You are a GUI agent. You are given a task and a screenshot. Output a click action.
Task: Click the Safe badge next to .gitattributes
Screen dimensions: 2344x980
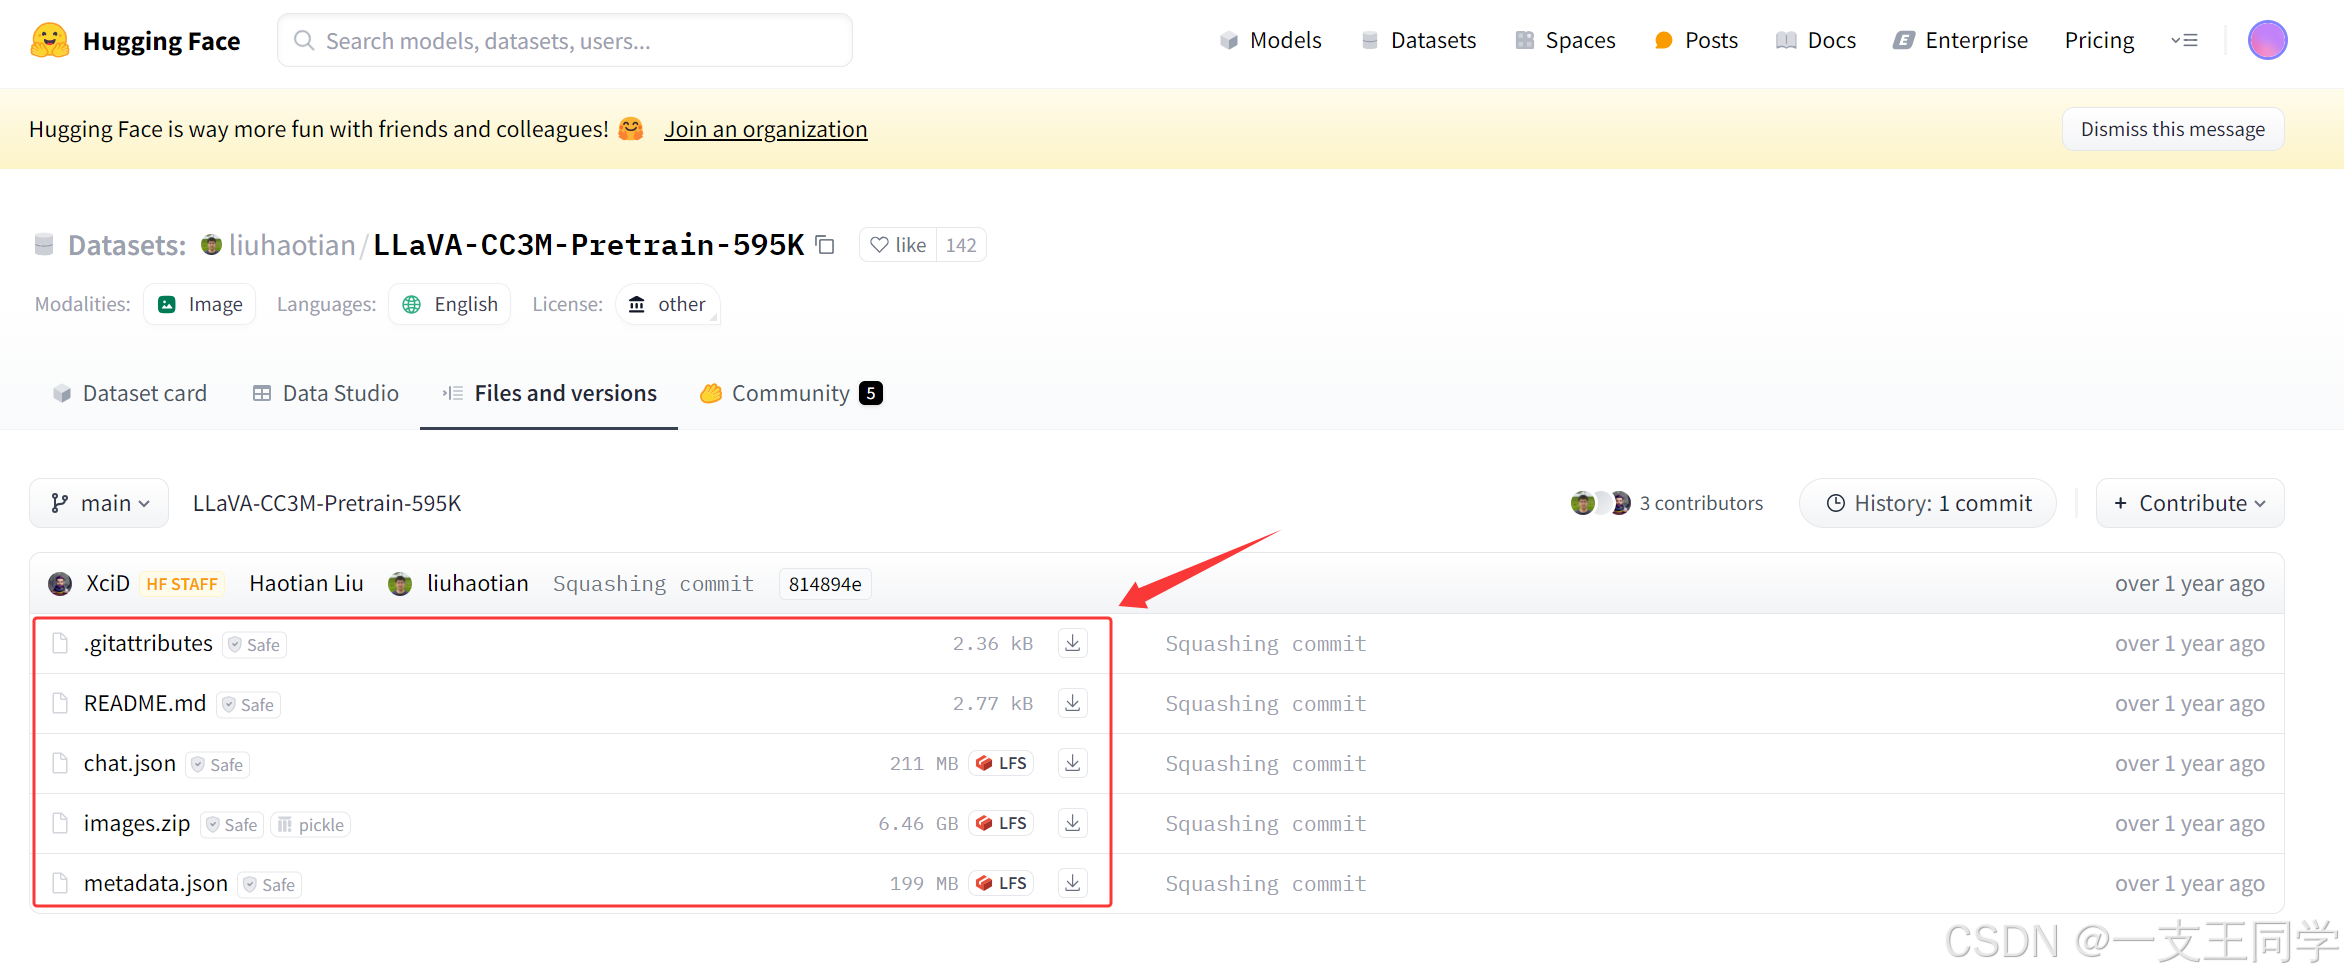[x=255, y=645]
